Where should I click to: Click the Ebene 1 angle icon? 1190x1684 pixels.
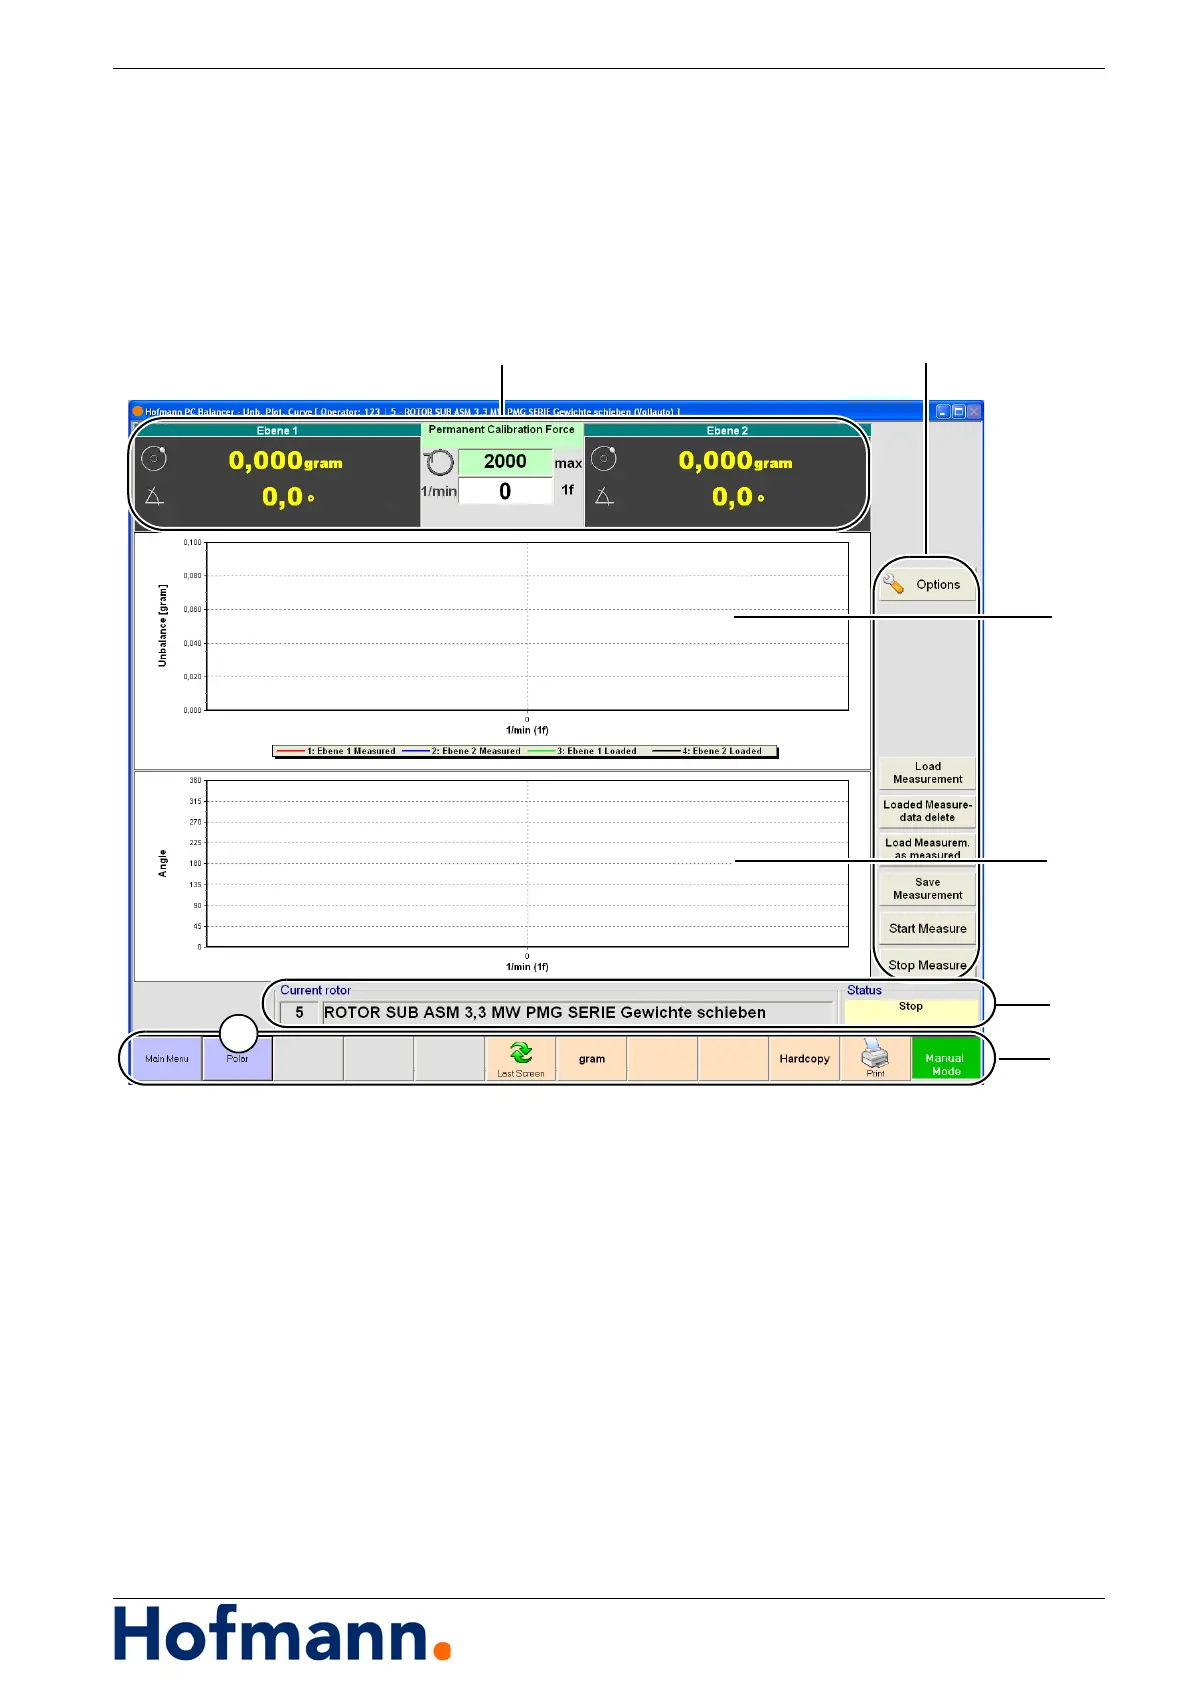point(154,496)
